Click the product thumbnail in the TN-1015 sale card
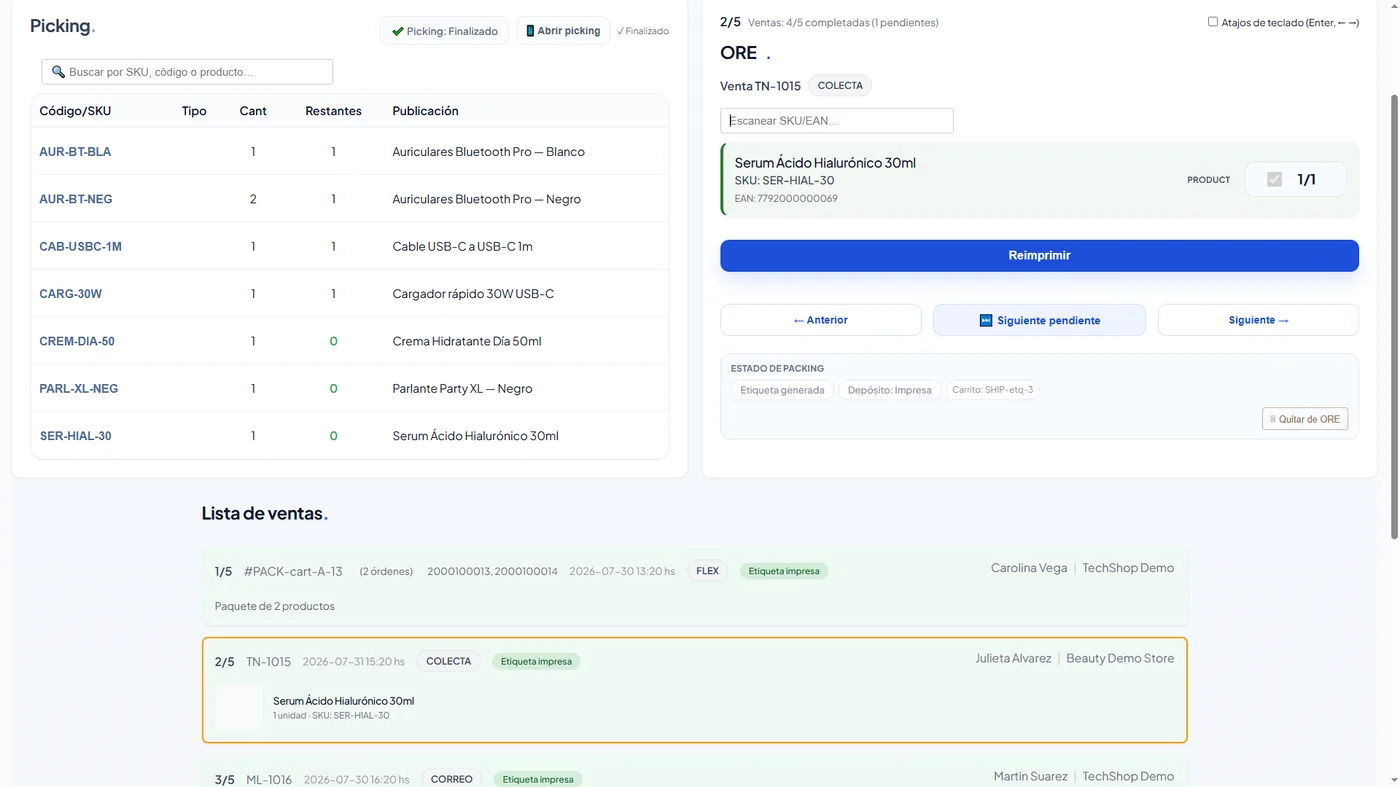Screen dimensions: 1400x787 pyautogui.click(x=238, y=707)
